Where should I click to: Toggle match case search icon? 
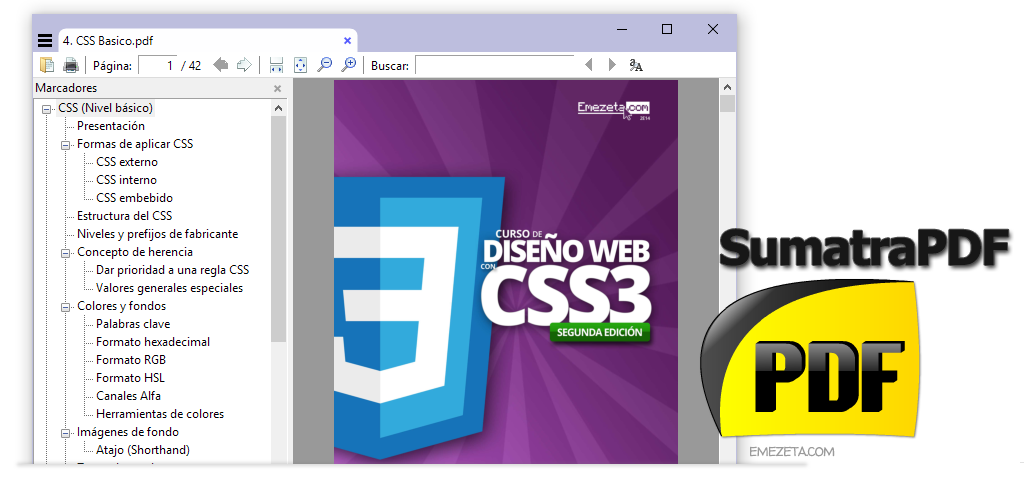[x=636, y=65]
